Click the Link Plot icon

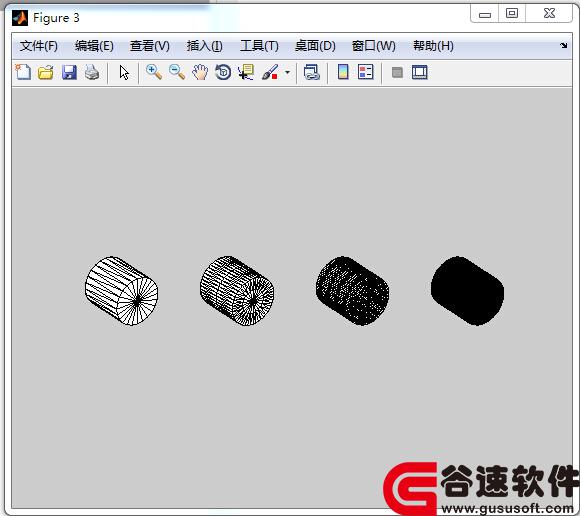312,72
